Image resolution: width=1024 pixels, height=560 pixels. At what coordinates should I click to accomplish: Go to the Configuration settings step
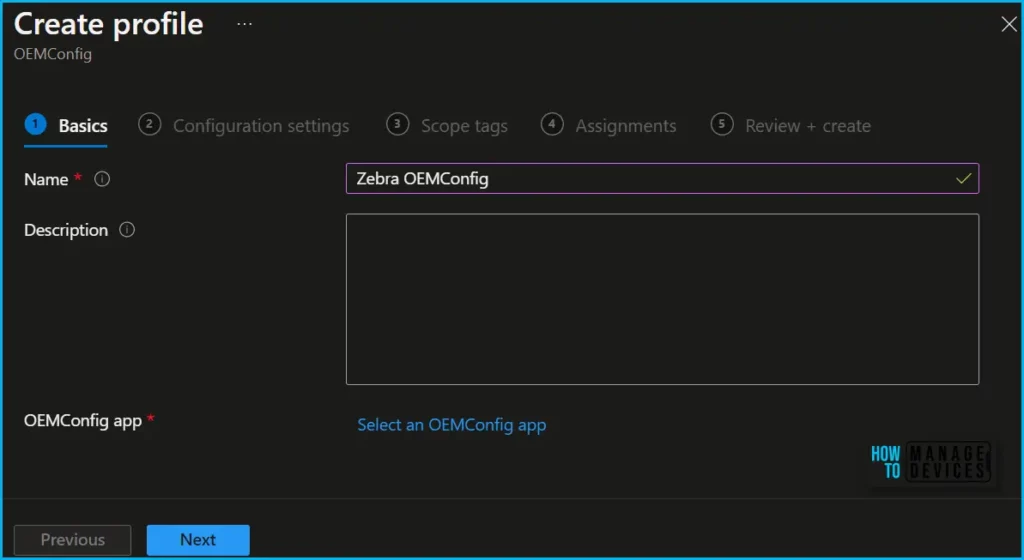[x=244, y=125]
